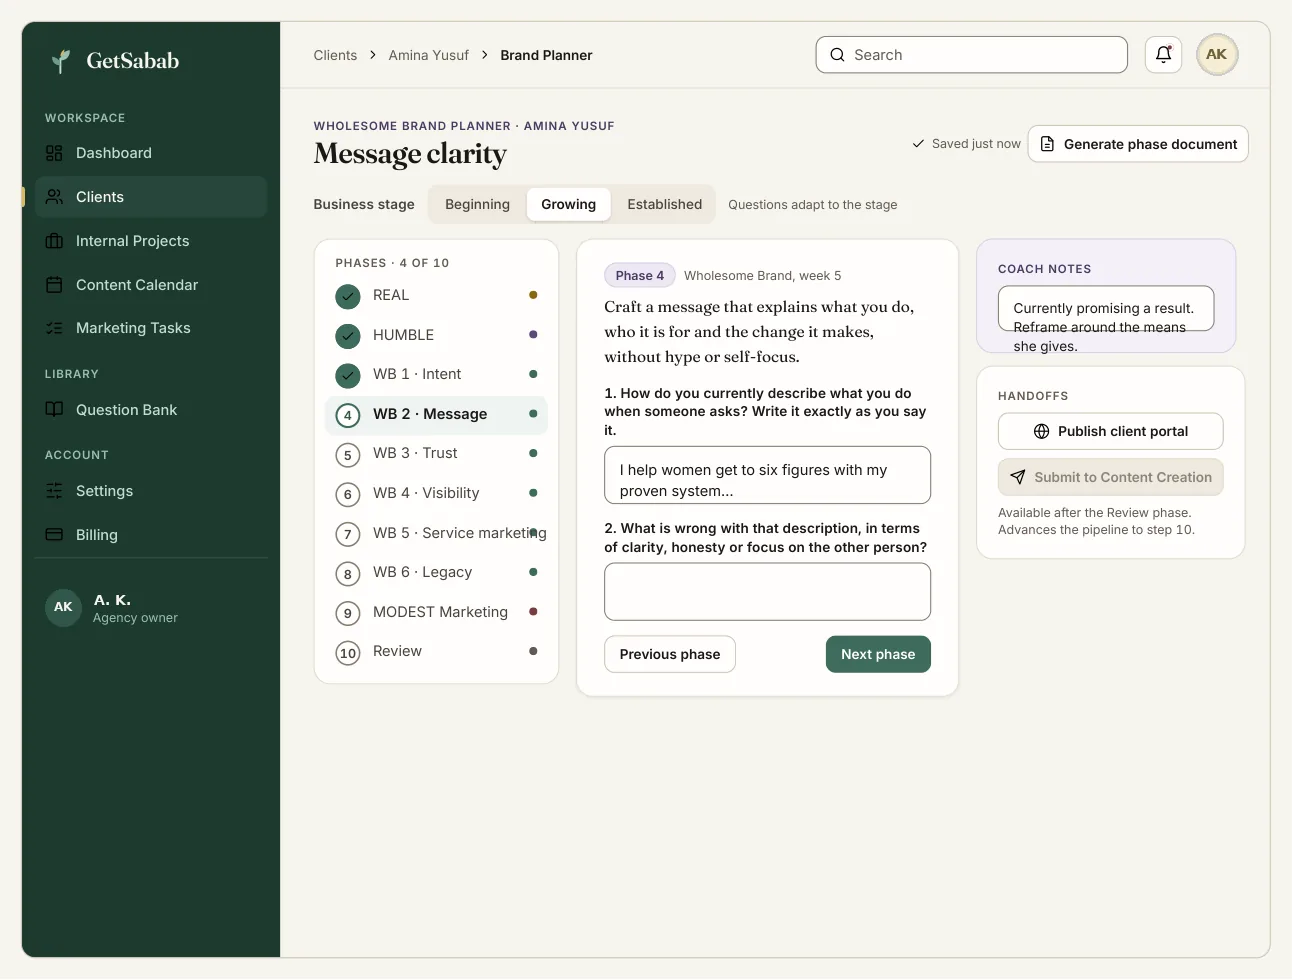1292x980 pixels.
Task: Open phase 5 WB 3 · Trust
Action: (437, 454)
